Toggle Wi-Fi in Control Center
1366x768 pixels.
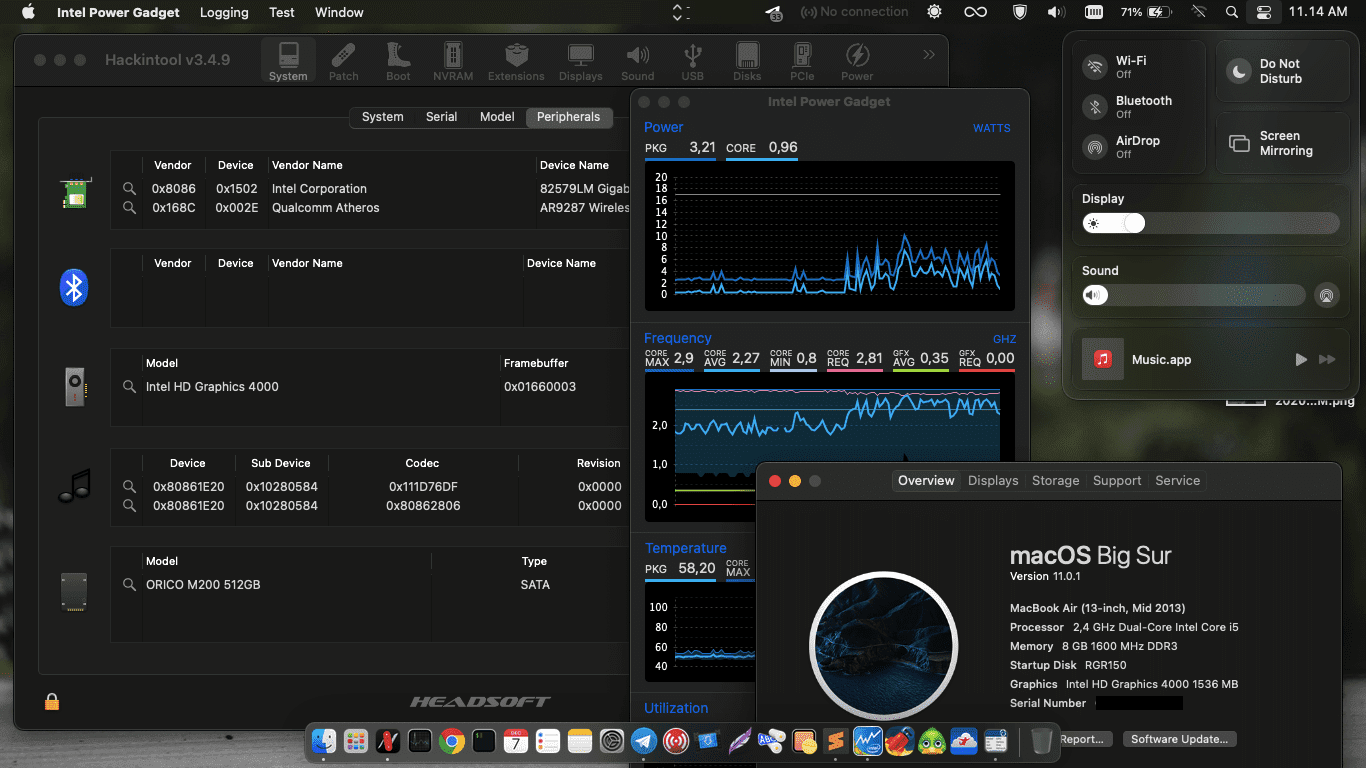[1096, 67]
